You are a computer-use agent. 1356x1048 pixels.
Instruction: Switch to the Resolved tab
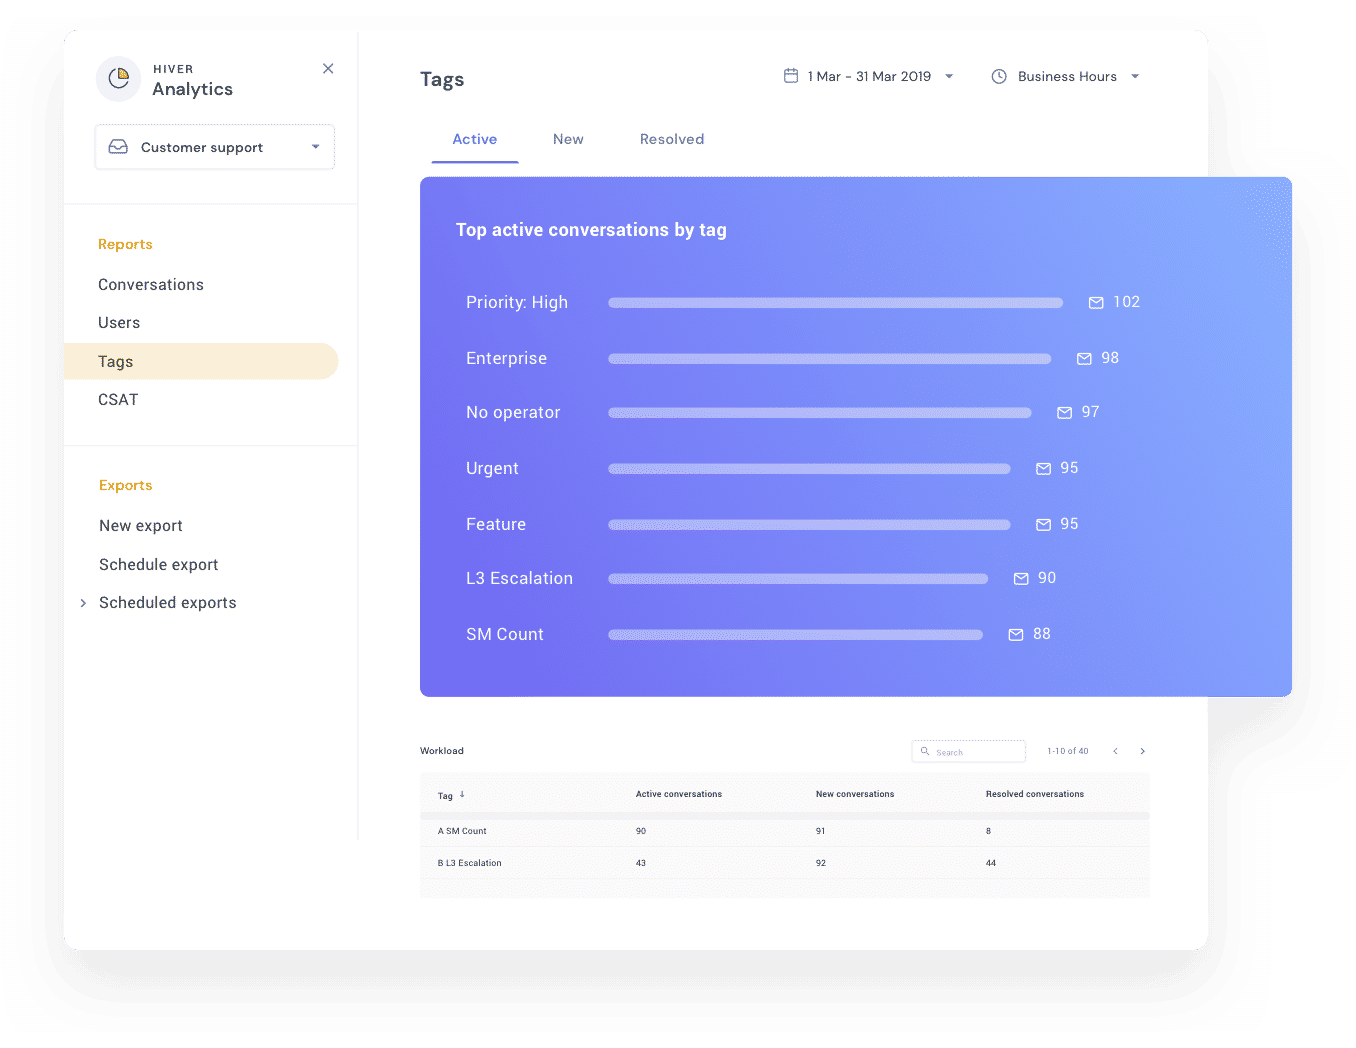671,139
